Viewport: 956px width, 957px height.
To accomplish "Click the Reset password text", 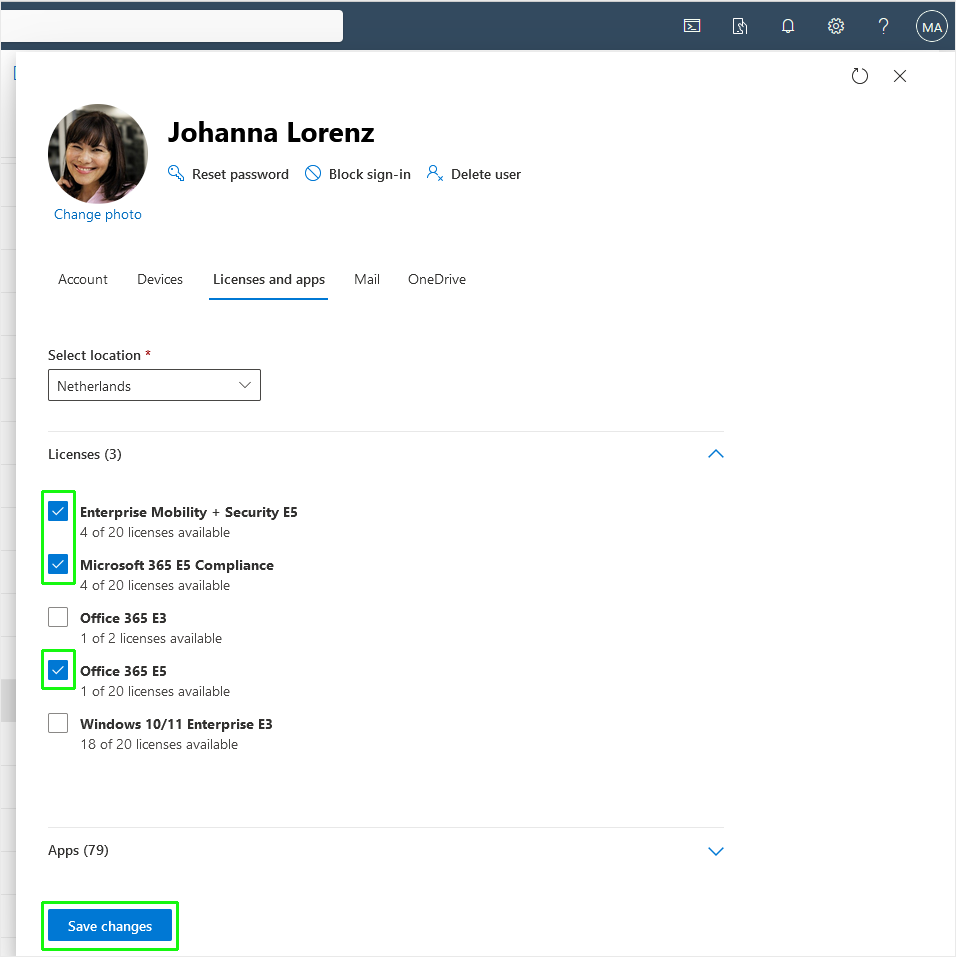I will 240,175.
